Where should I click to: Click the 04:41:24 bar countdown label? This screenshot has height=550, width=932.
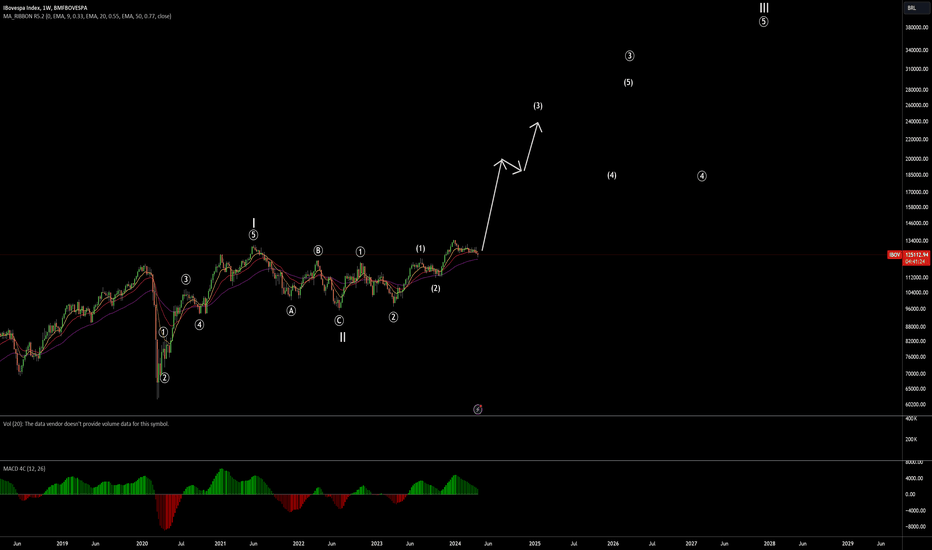[x=917, y=262]
